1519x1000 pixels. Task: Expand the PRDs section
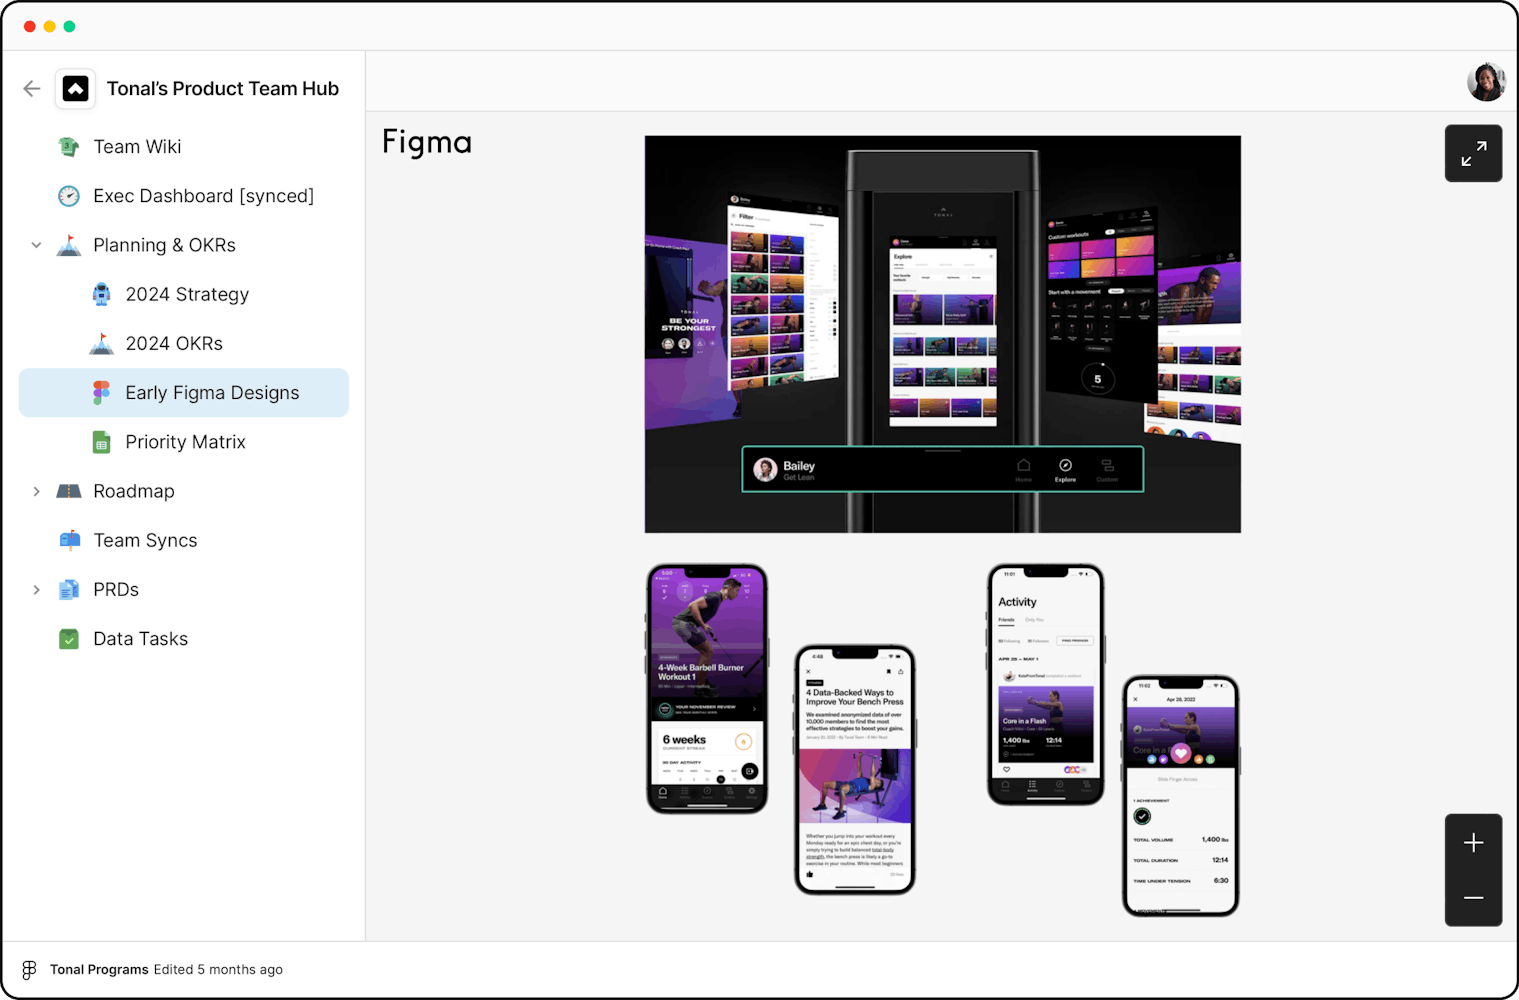pyautogui.click(x=37, y=590)
